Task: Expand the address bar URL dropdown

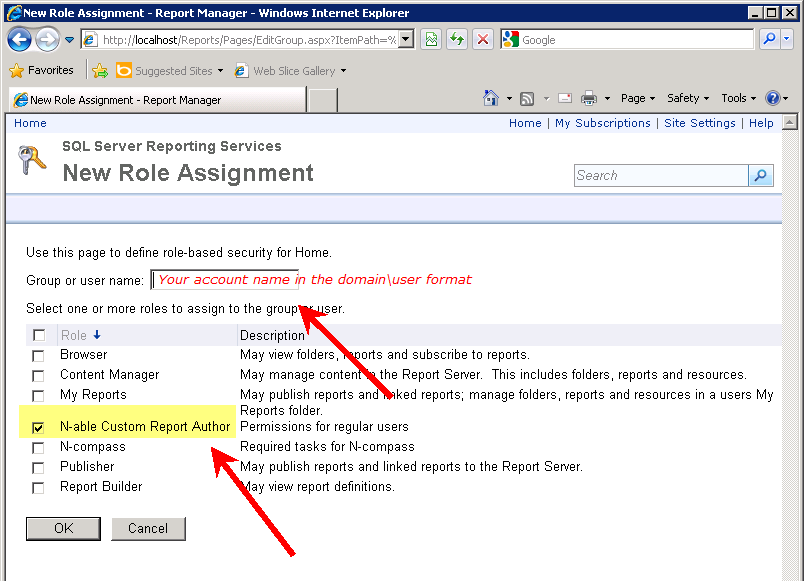Action: pyautogui.click(x=406, y=39)
